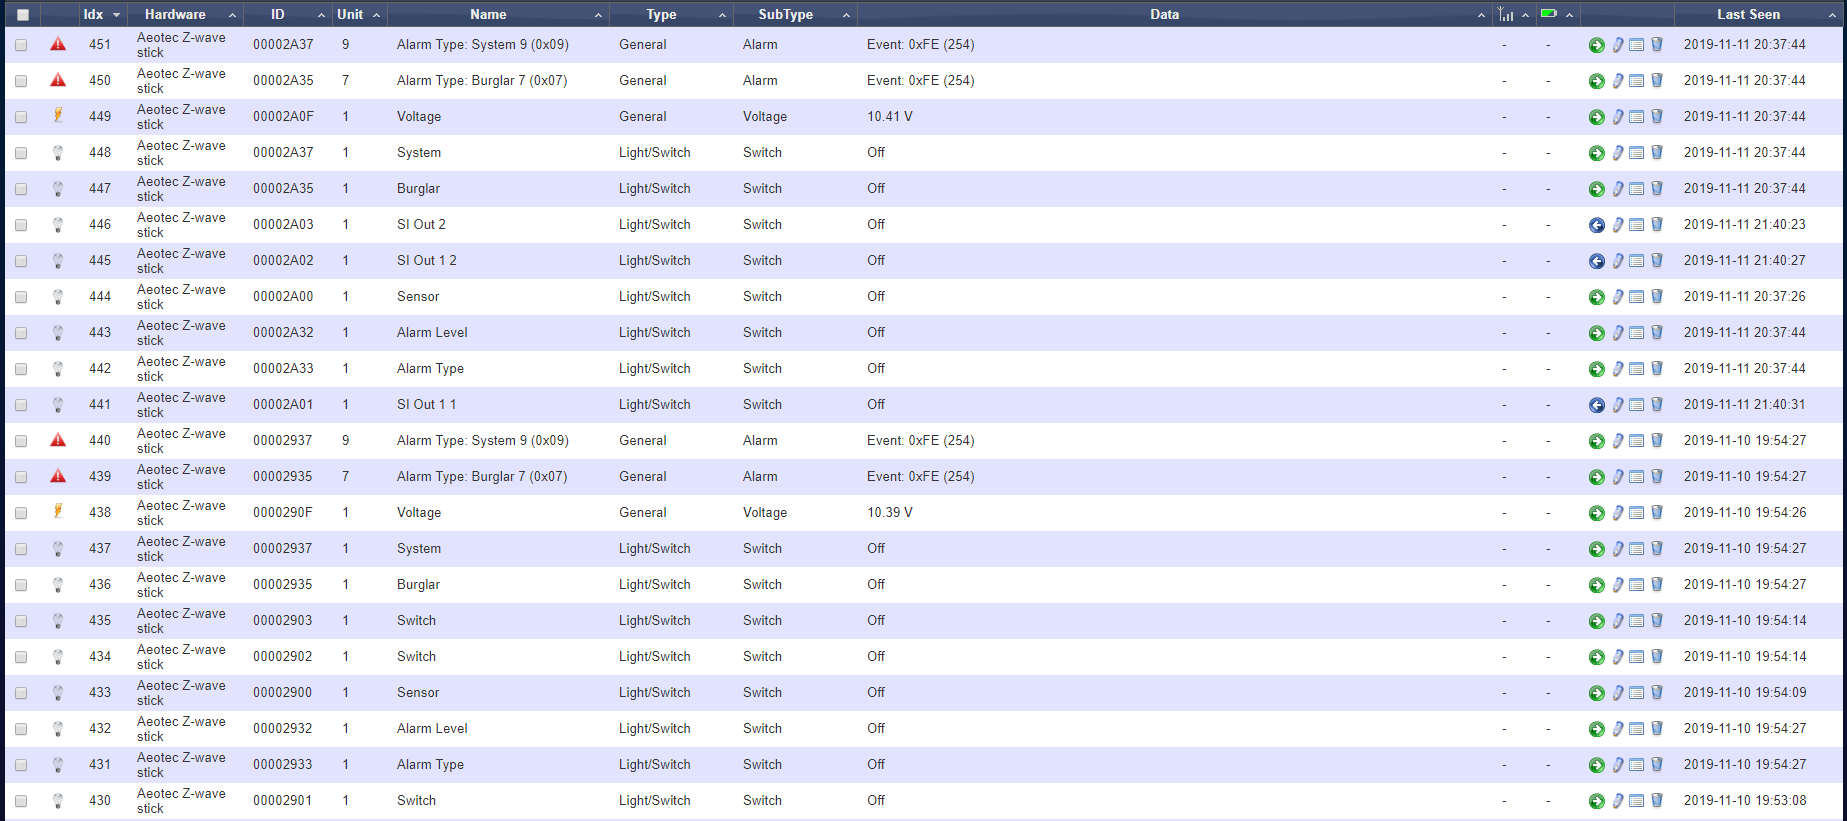Click the blue arrow icon for device 441
This screenshot has height=821, width=1847.
[1596, 405]
